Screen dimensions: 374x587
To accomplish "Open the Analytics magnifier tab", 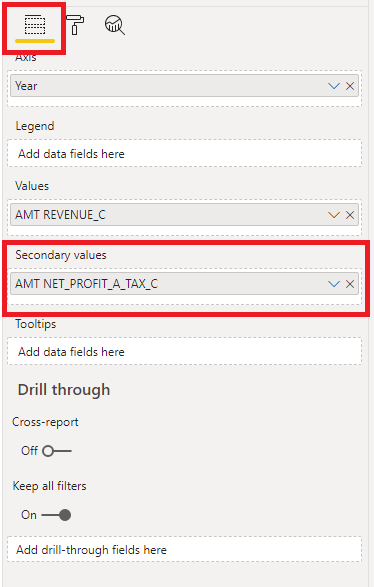I will coord(115,25).
